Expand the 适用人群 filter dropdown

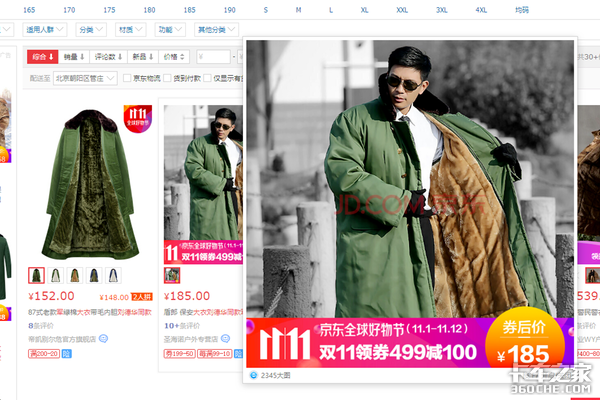[x=45, y=29]
